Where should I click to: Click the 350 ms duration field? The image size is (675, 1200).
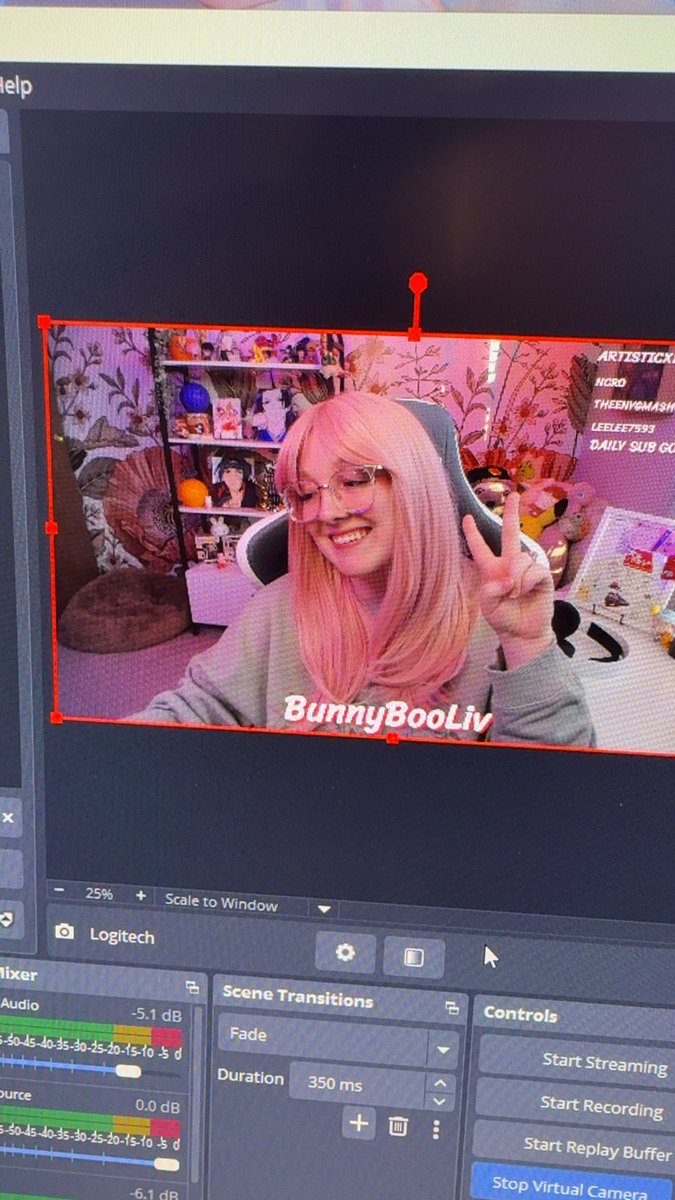358,1086
